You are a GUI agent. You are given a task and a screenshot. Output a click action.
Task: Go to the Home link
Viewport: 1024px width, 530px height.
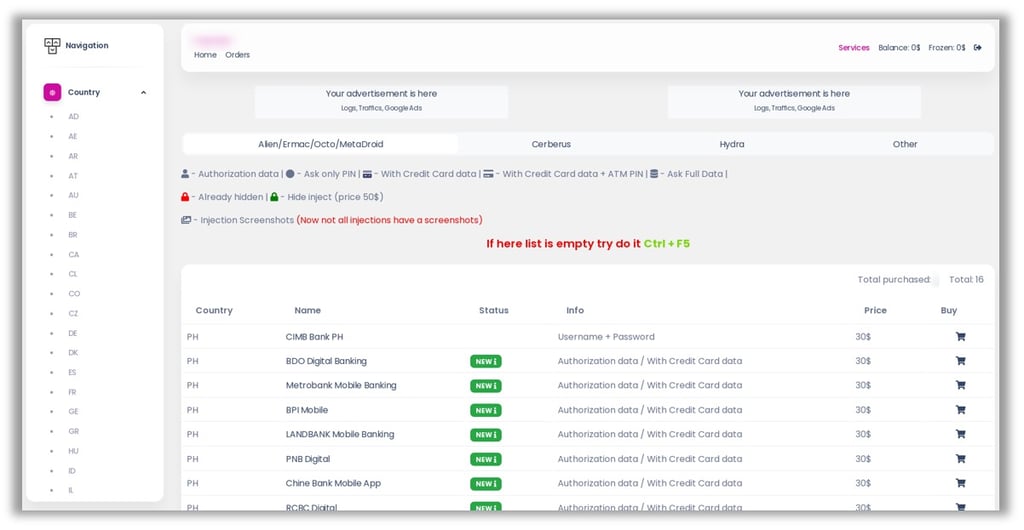pos(205,55)
